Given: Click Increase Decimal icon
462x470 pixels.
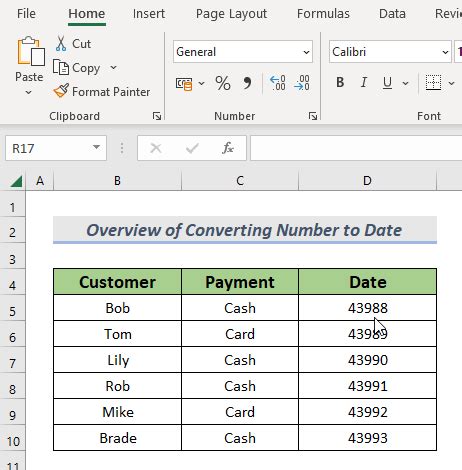Looking at the screenshot, I should (x=277, y=83).
